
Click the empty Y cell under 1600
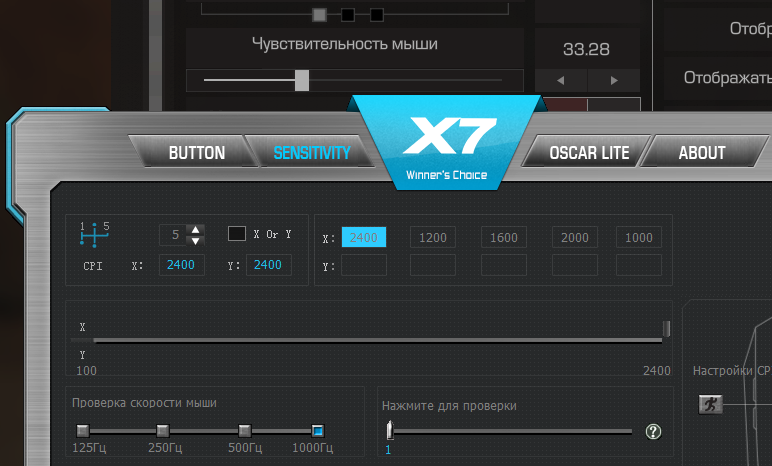(504, 266)
